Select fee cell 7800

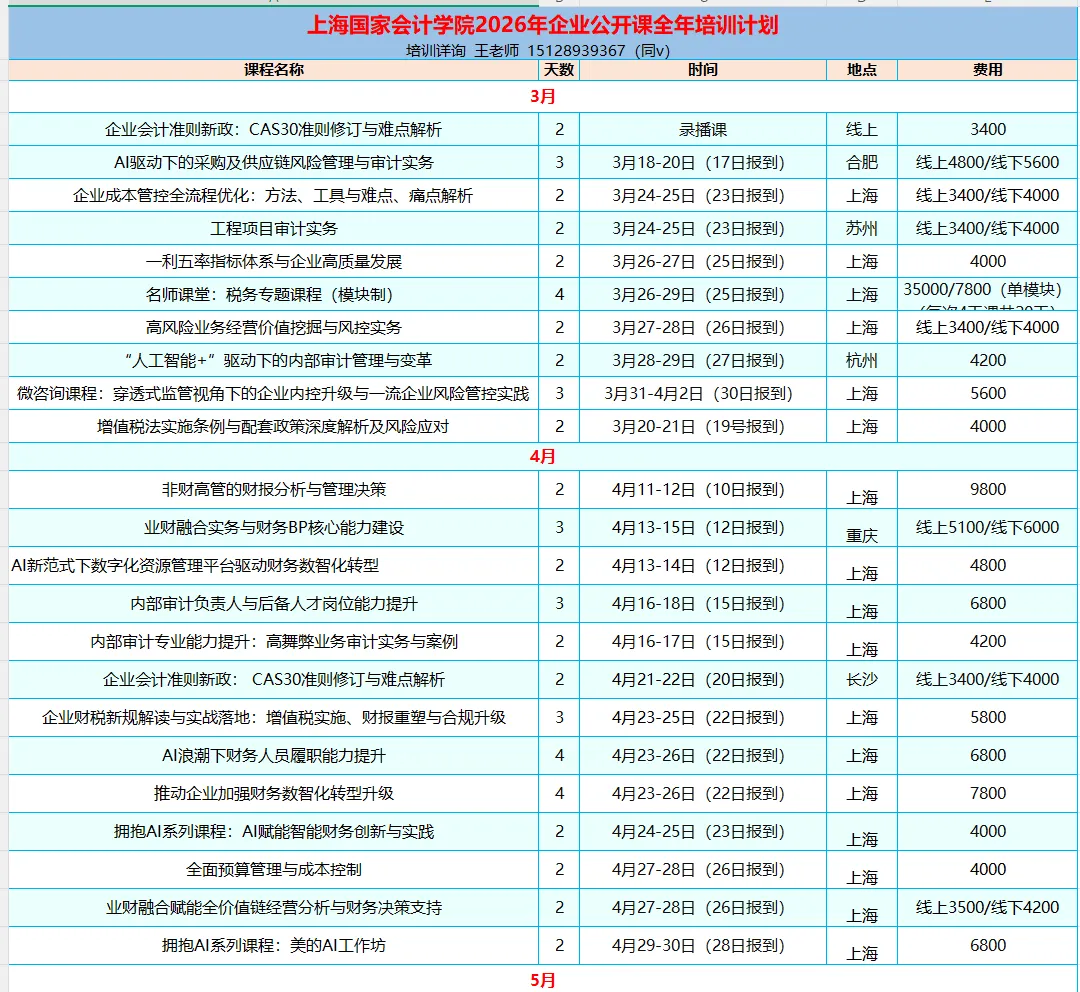pos(988,794)
